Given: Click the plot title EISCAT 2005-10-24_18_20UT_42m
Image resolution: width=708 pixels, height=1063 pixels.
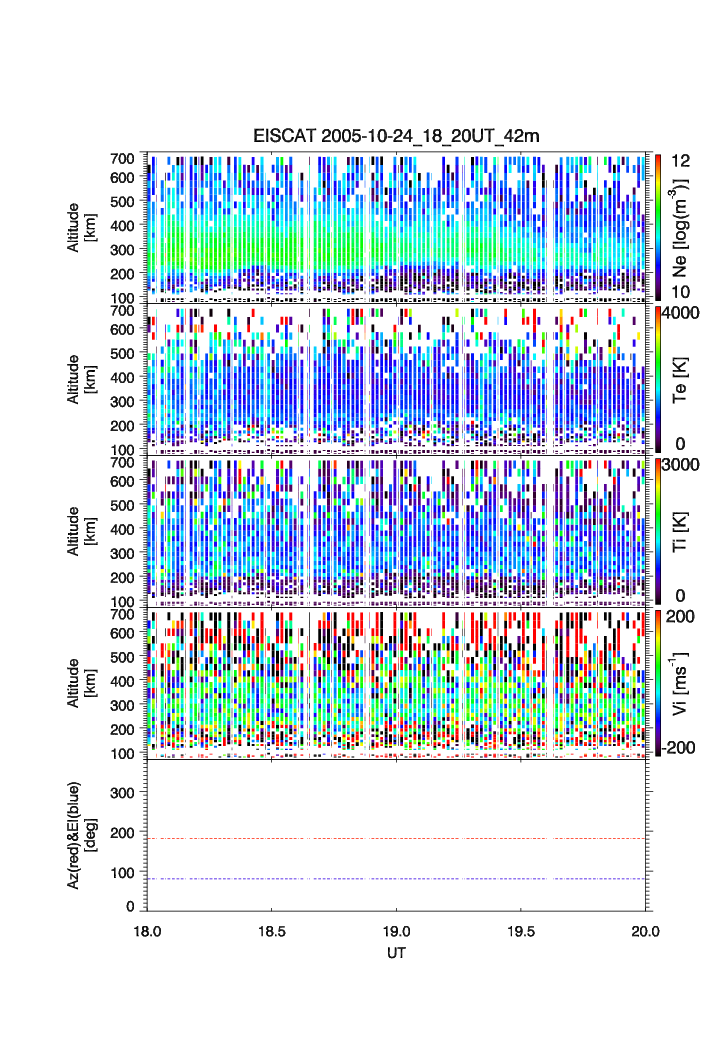Looking at the screenshot, I should pyautogui.click(x=396, y=136).
